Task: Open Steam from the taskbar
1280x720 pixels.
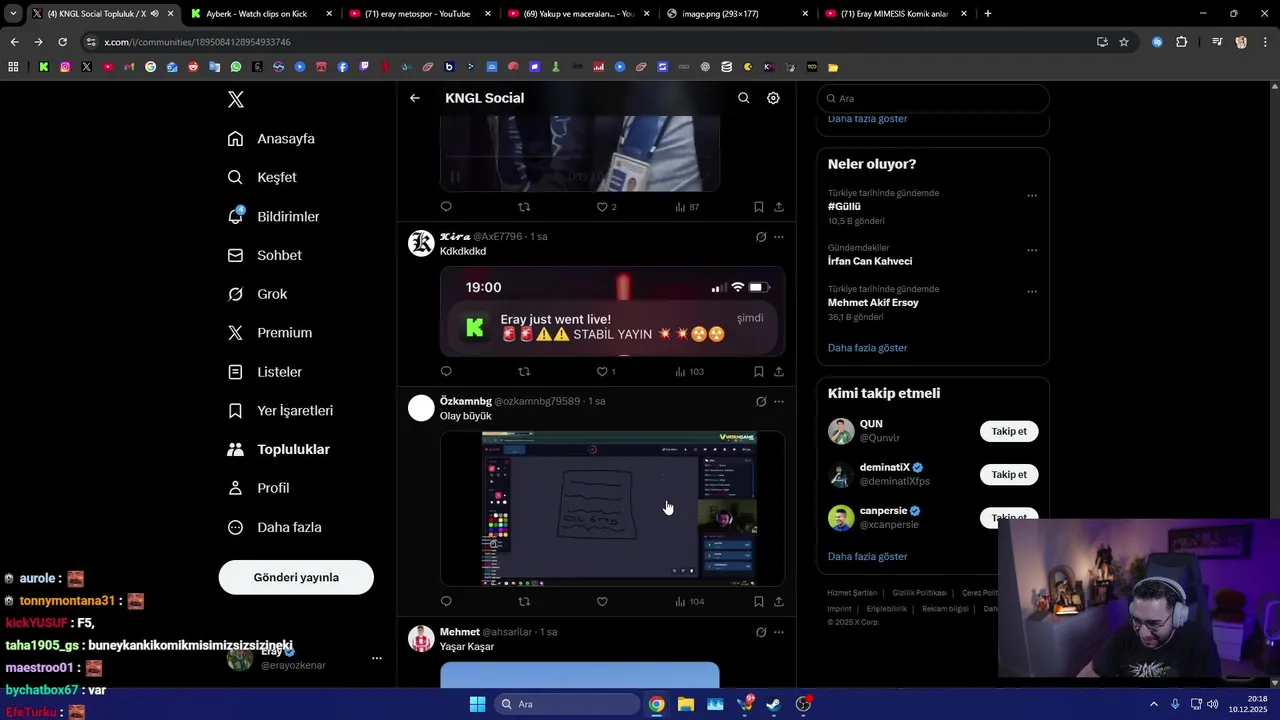Action: (x=774, y=704)
